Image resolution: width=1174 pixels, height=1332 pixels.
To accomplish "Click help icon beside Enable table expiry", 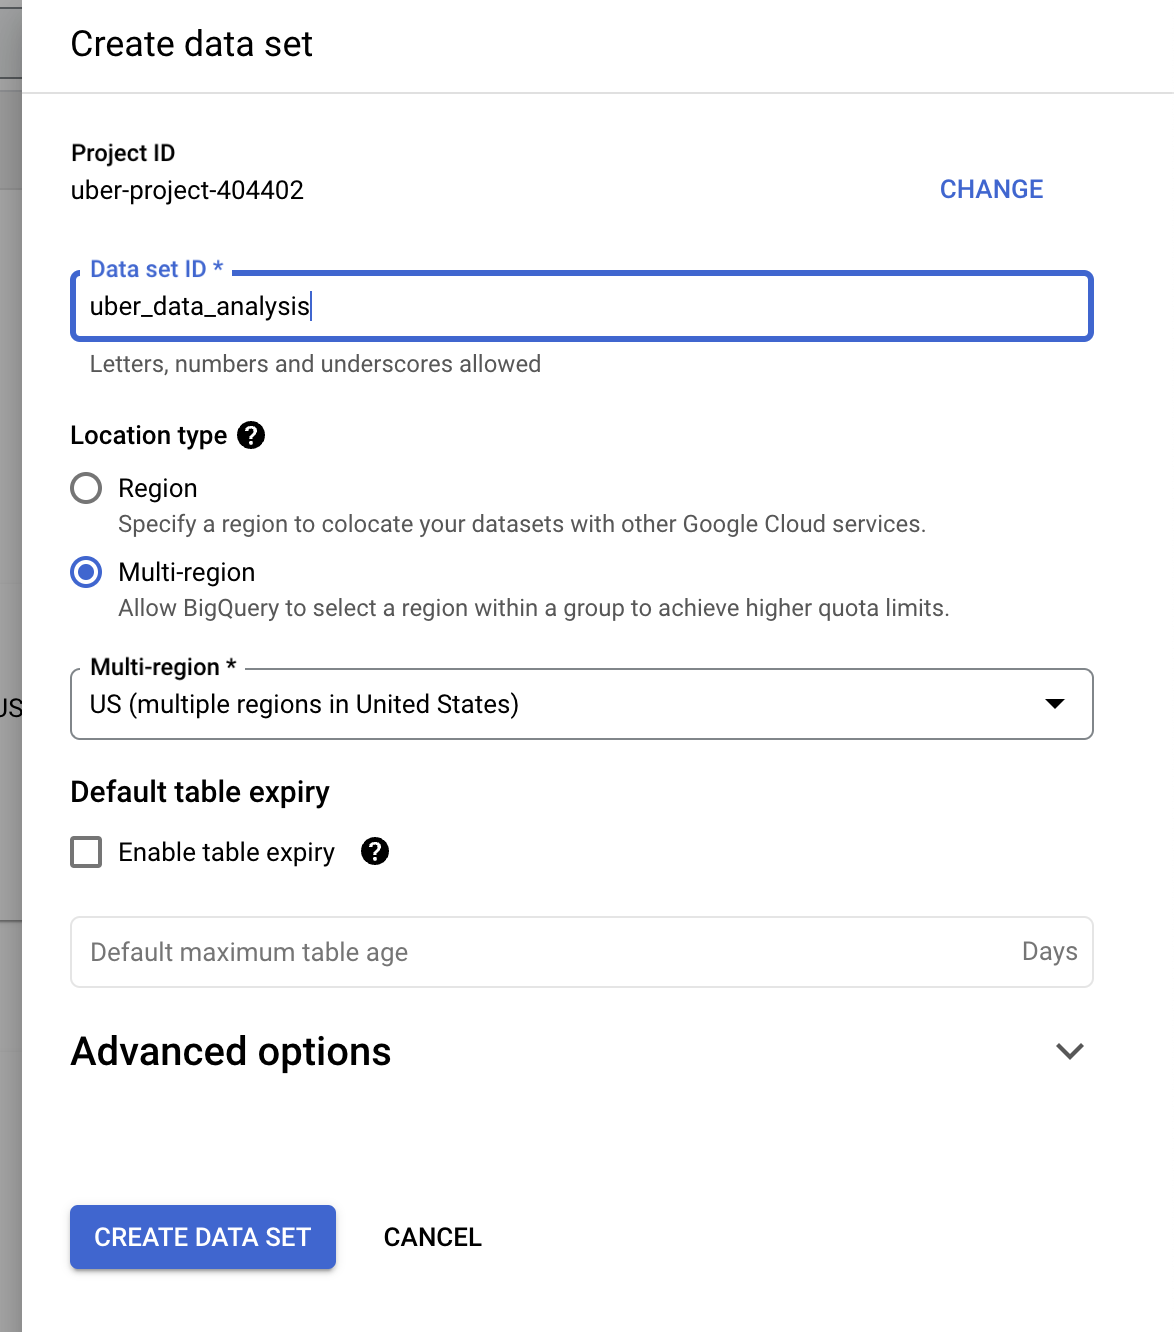I will point(375,851).
